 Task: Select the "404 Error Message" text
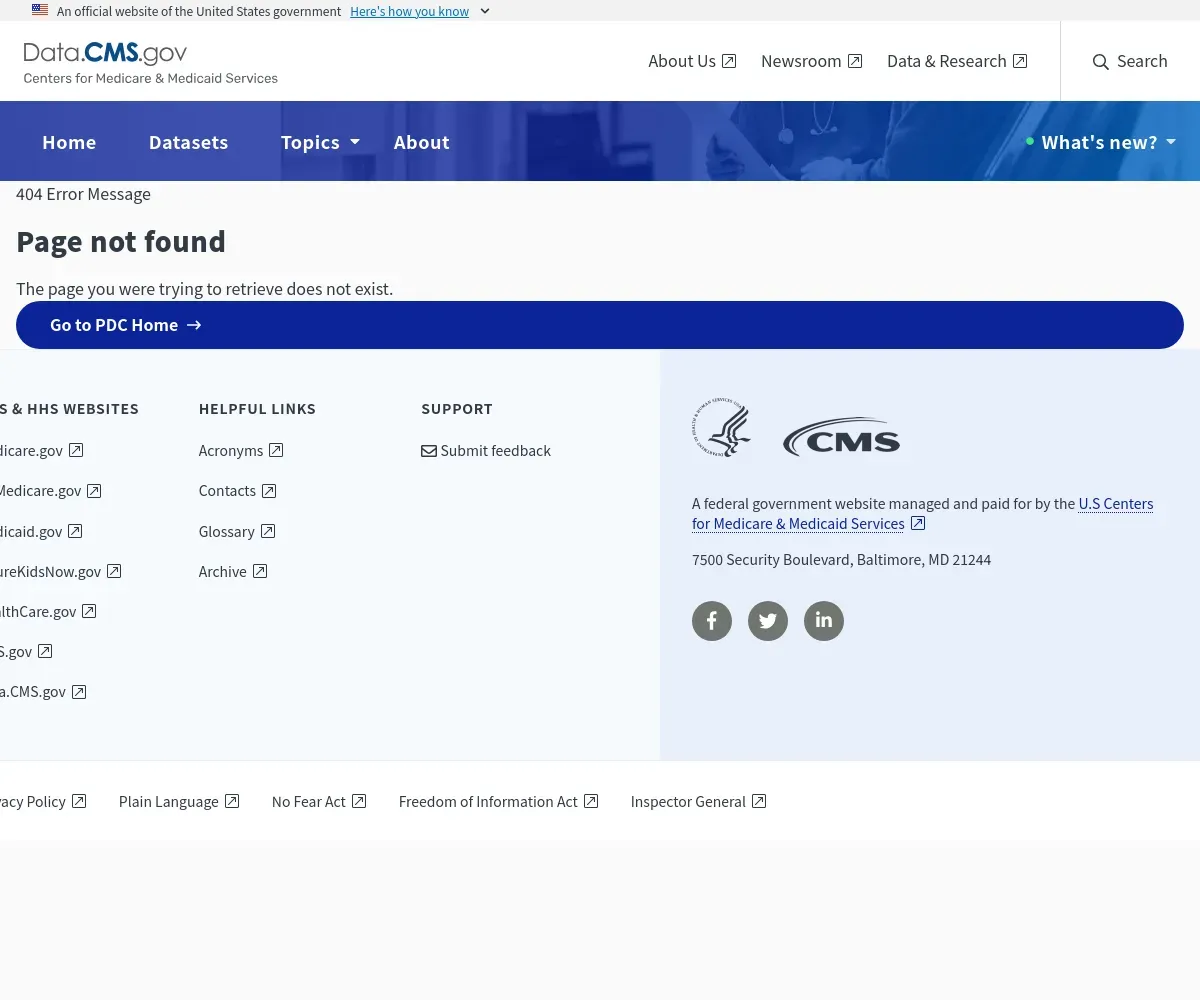tap(83, 194)
